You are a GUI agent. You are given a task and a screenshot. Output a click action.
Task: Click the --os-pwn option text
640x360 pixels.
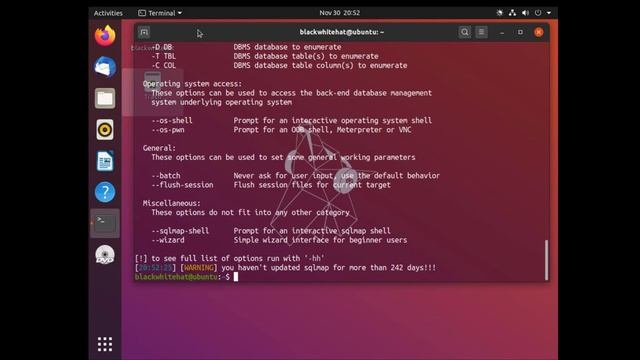[x=168, y=130]
